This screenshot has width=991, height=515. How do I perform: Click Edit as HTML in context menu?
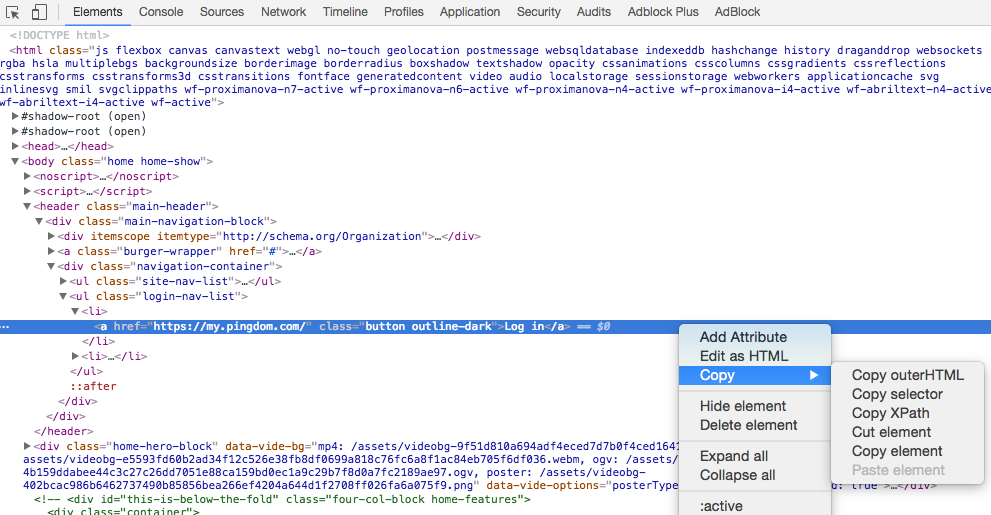(x=744, y=356)
